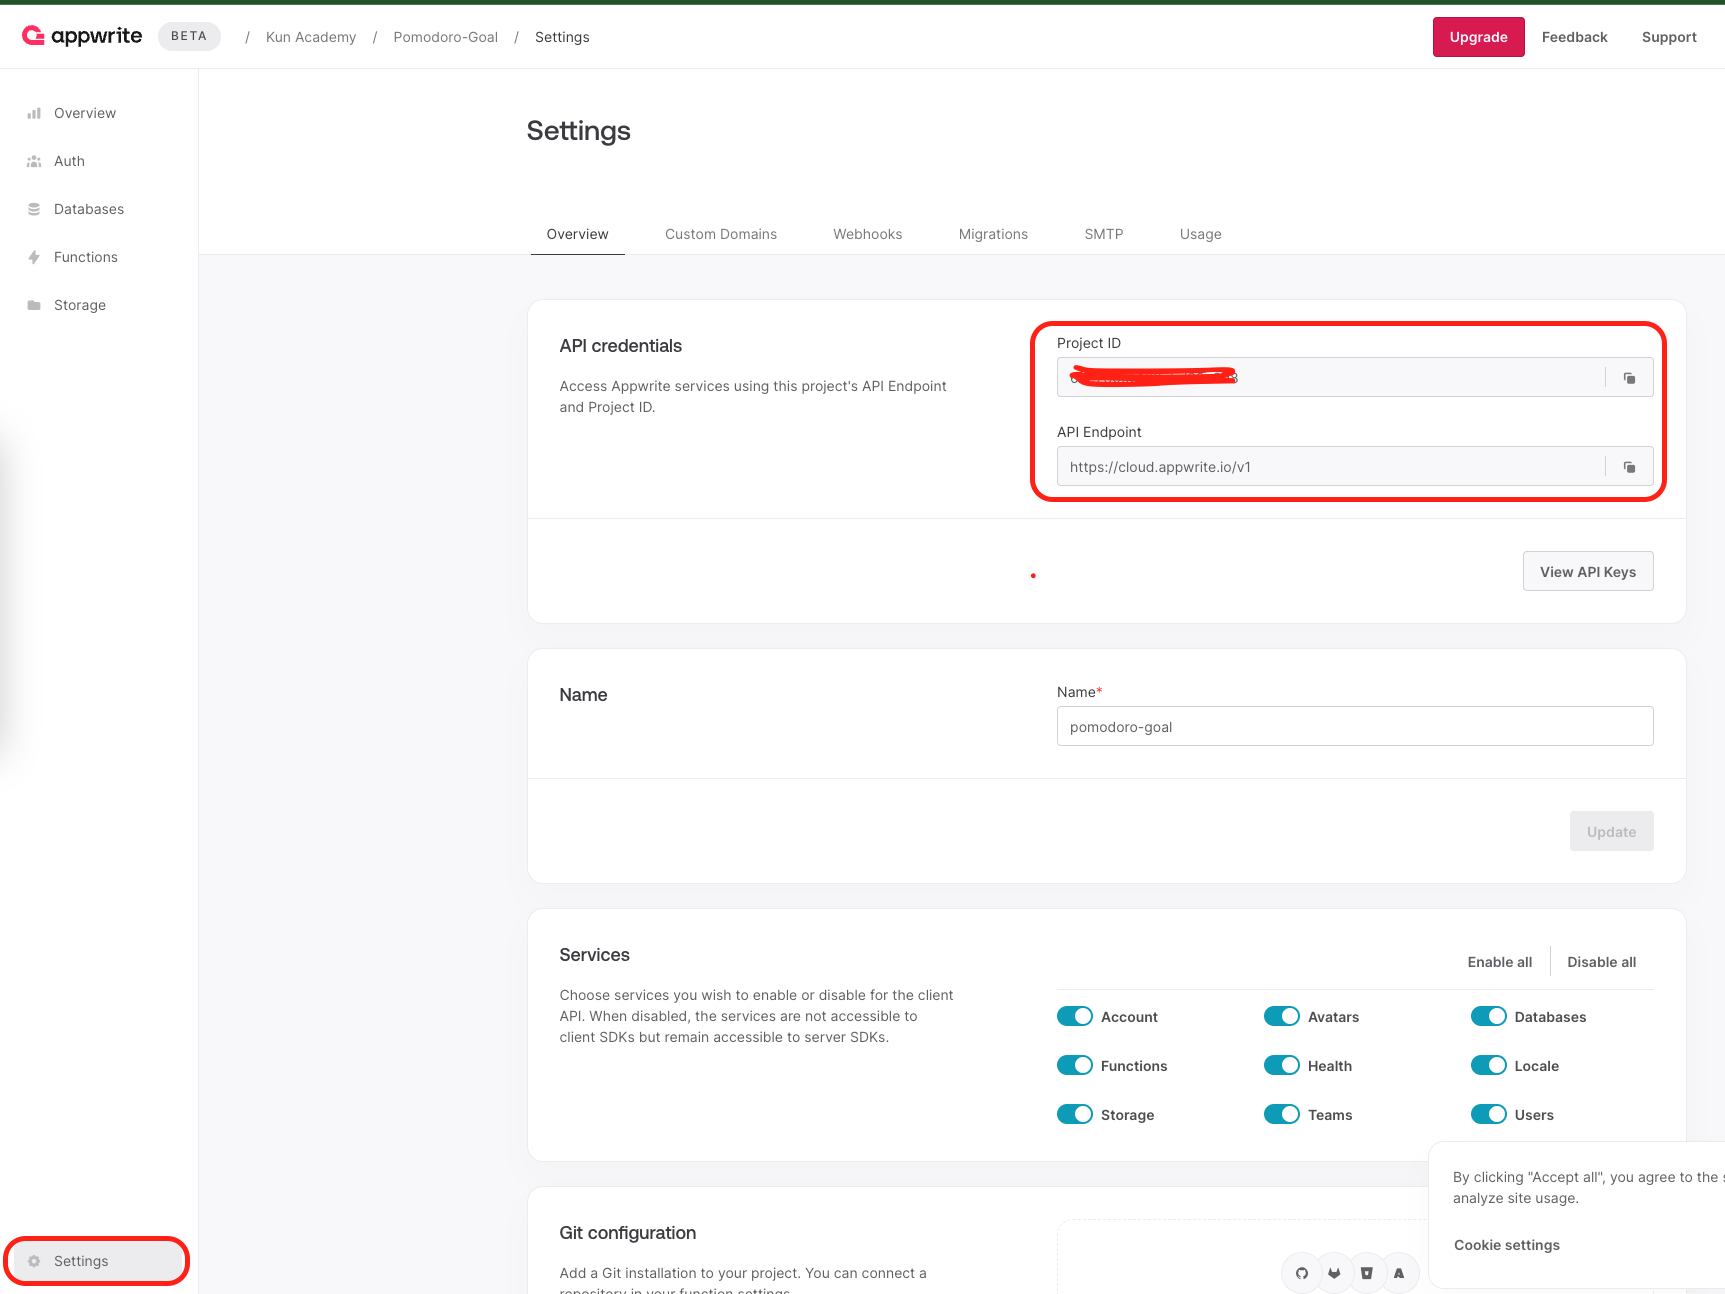Click the Settings breadcrumb
Screen dimensions: 1725x1294
tap(562, 37)
